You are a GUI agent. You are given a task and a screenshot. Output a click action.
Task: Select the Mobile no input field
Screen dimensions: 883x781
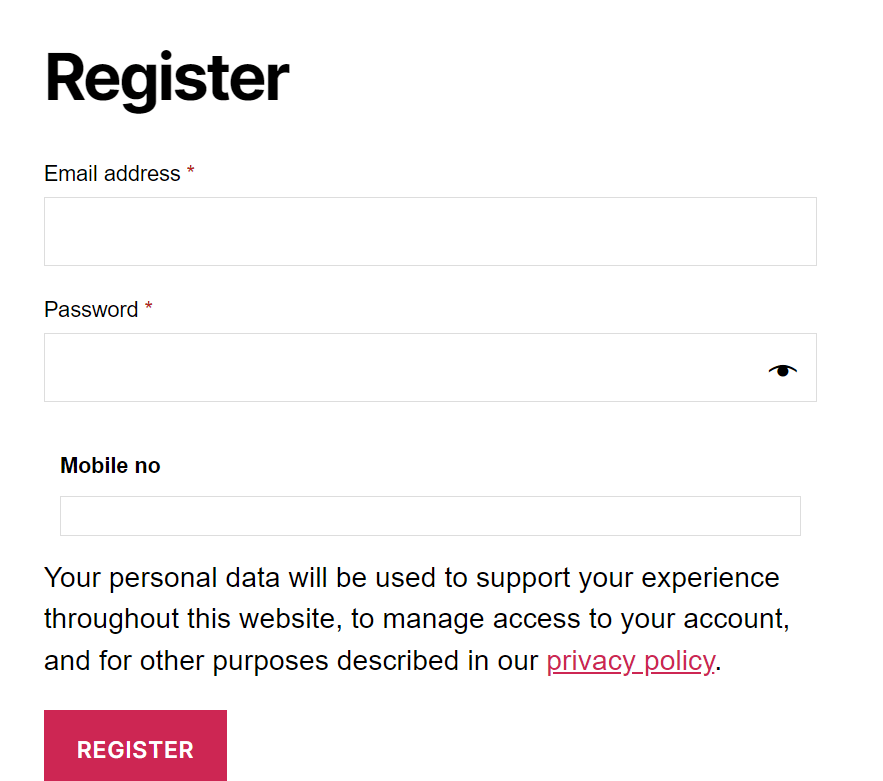pyautogui.click(x=430, y=516)
